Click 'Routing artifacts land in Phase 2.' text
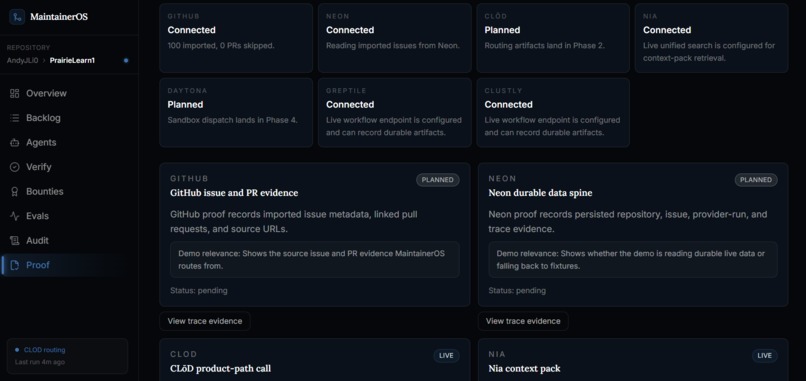Screen dimensions: 806x381 tap(545, 46)
